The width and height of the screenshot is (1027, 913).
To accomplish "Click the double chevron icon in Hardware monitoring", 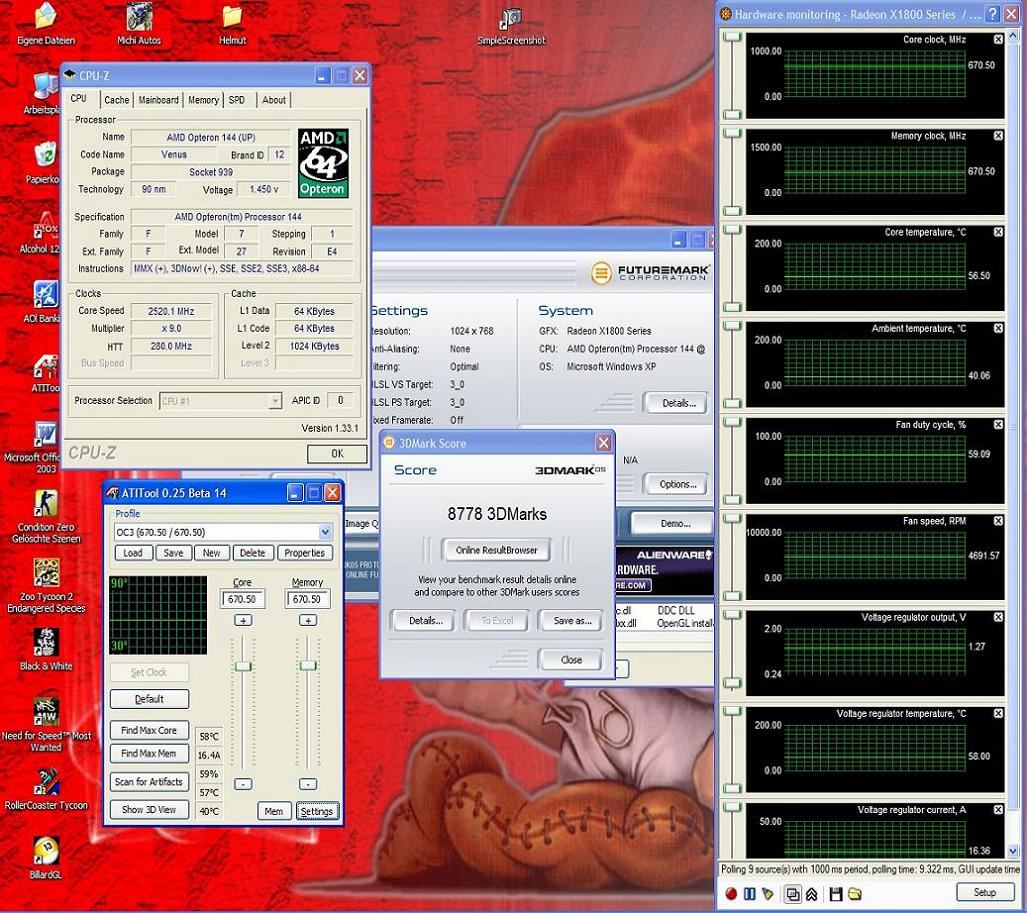I will click(812, 893).
